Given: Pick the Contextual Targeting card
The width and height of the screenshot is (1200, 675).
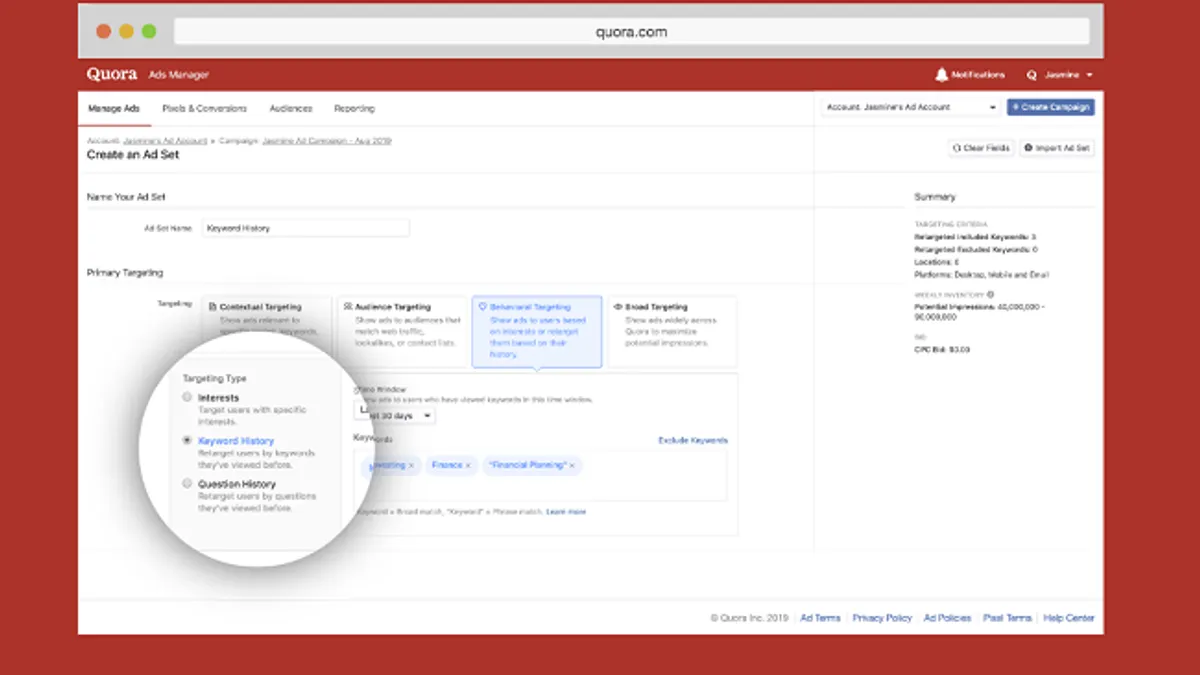Looking at the screenshot, I should click(x=267, y=313).
